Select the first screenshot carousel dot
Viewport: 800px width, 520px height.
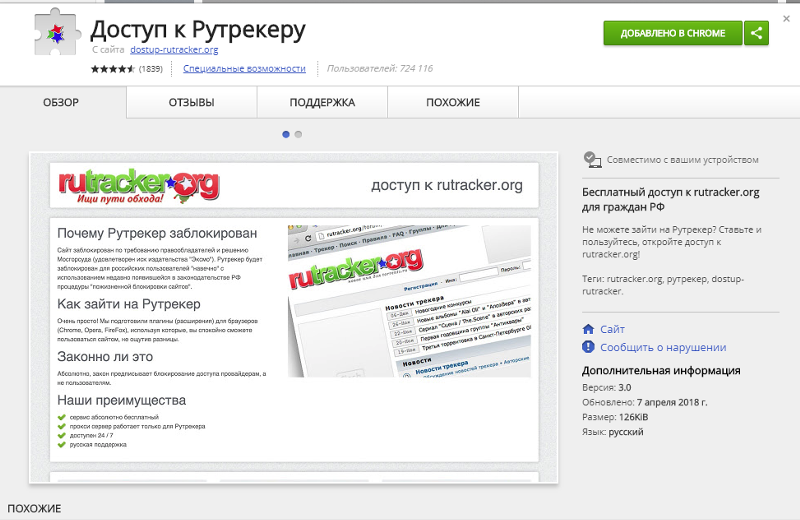[x=286, y=134]
